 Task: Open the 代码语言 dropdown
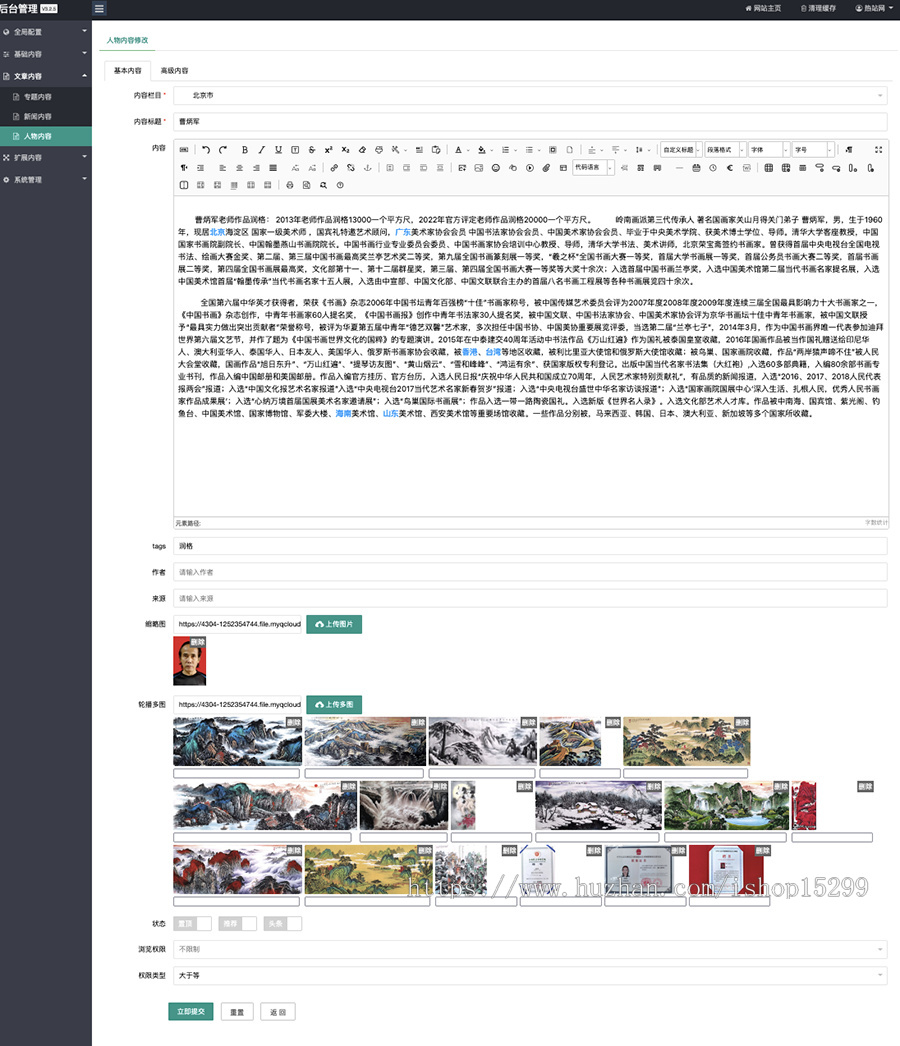coord(593,168)
